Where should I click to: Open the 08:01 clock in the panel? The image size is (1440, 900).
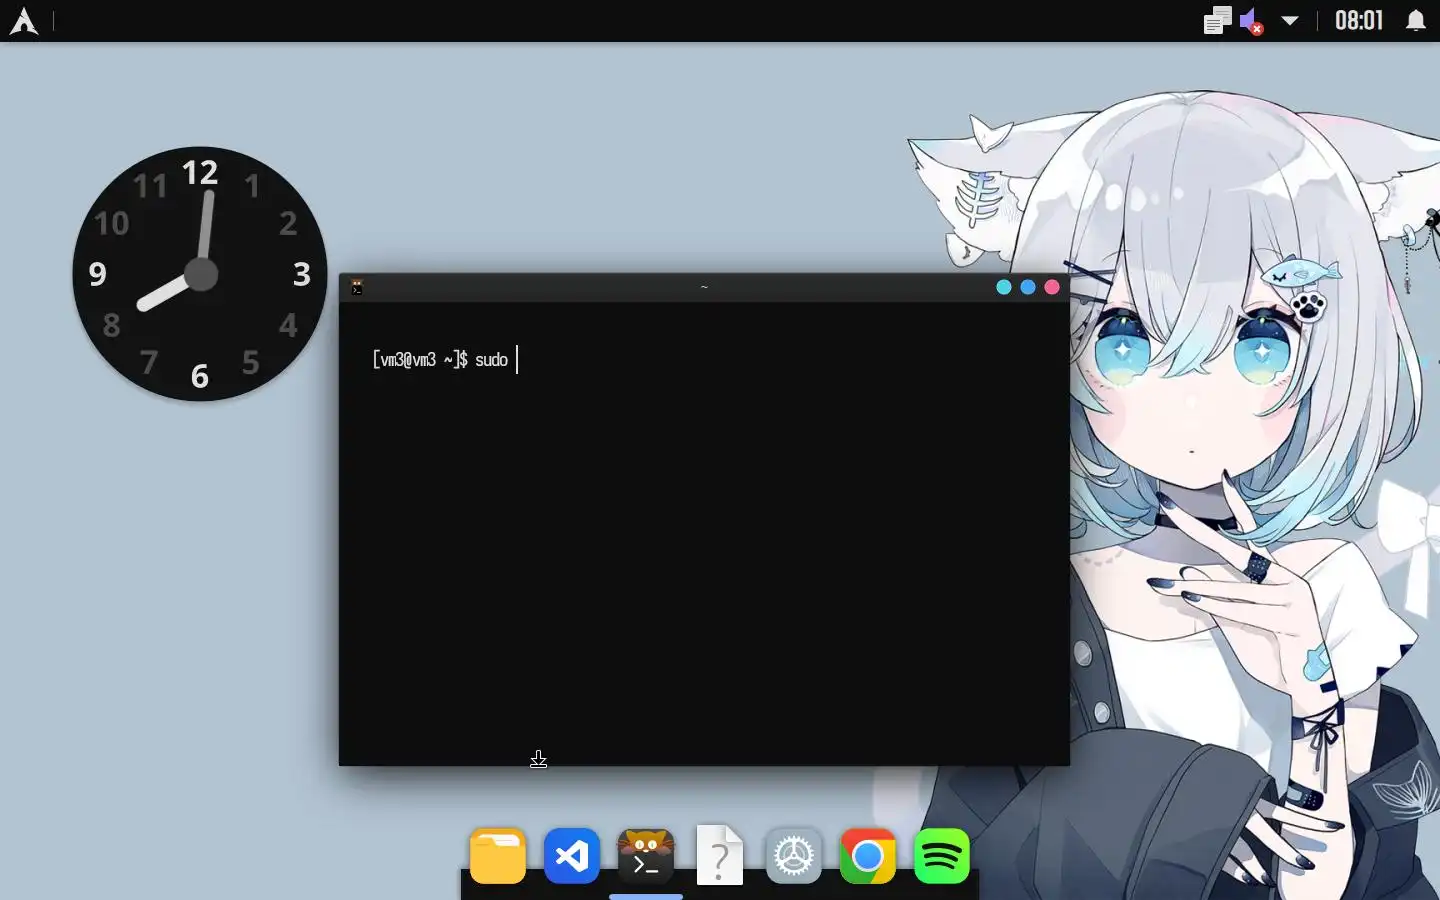click(1359, 21)
